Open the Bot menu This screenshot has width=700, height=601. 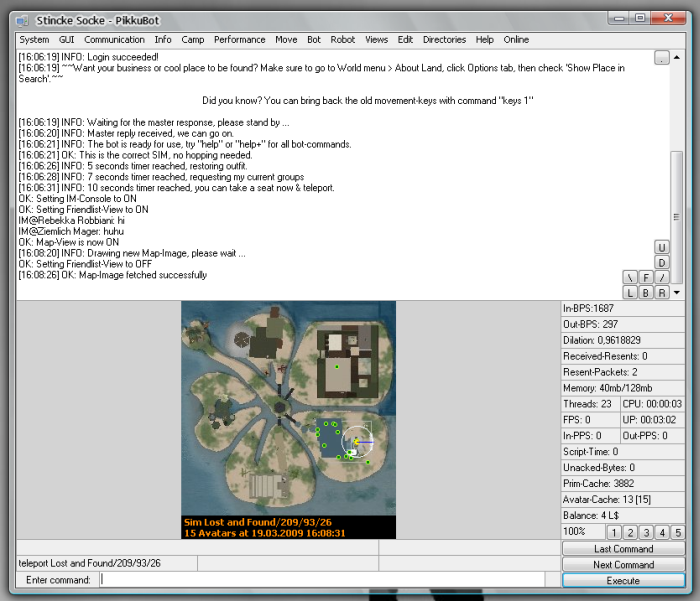314,40
